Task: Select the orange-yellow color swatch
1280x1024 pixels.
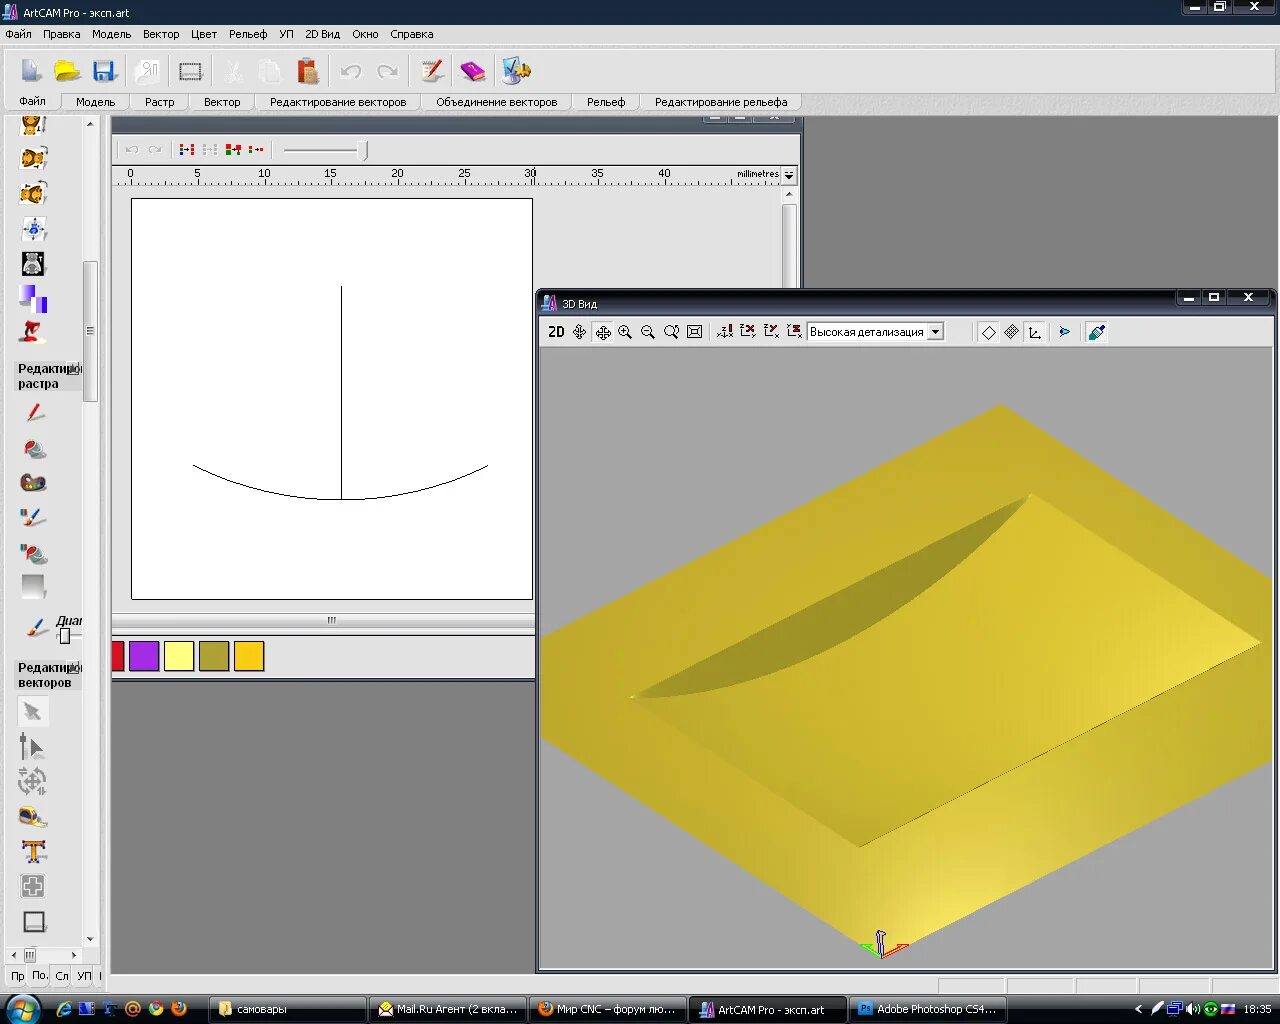Action: tap(249, 656)
